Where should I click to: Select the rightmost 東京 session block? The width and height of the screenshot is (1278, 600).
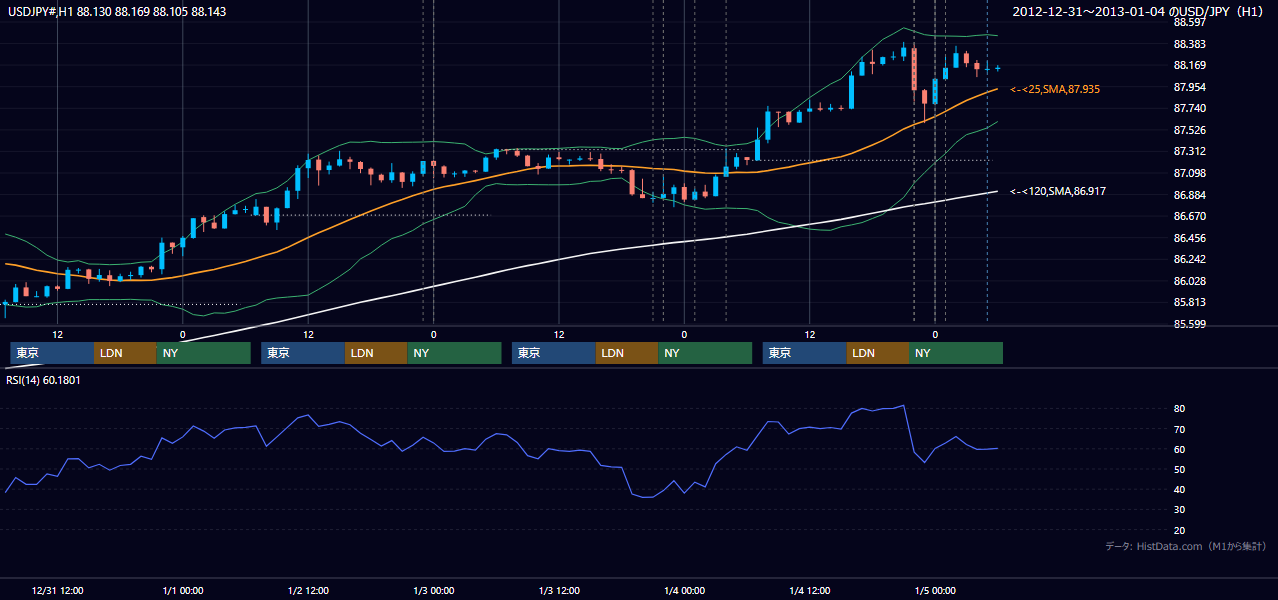point(805,353)
